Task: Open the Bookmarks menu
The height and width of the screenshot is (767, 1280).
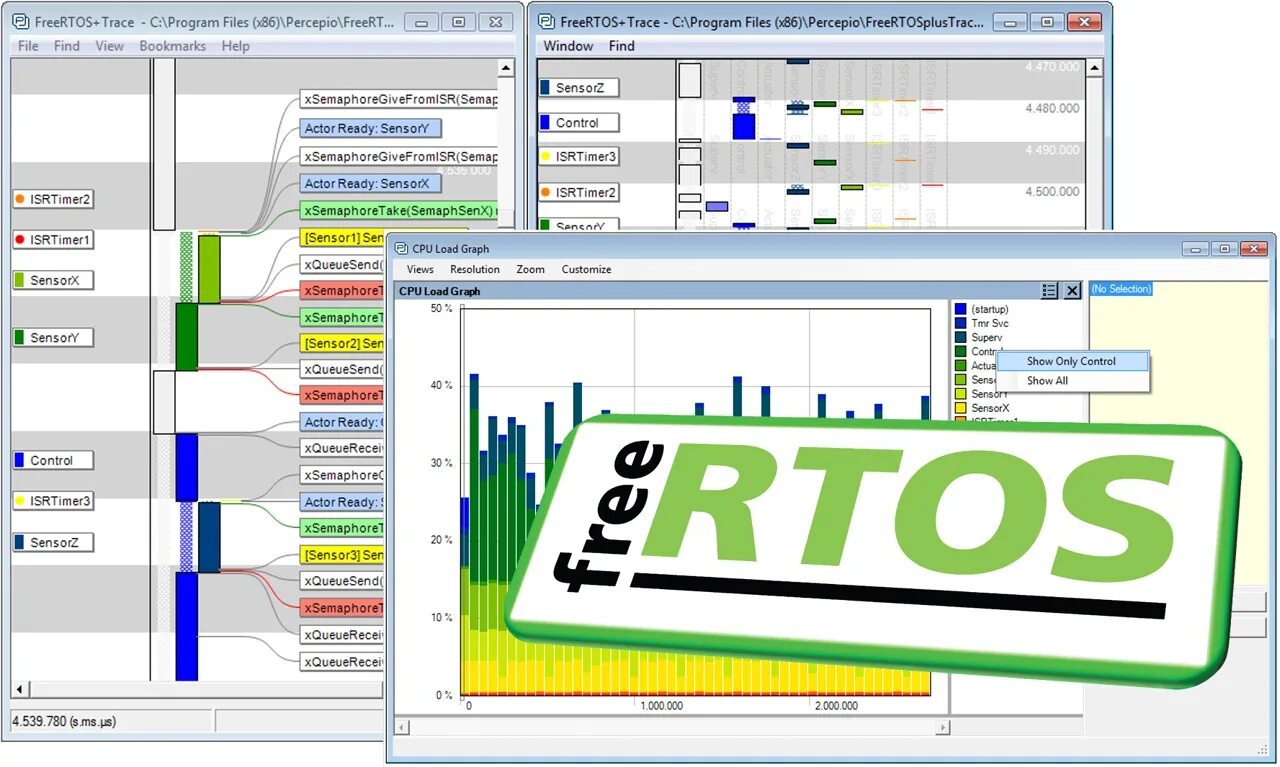Action: (172, 46)
